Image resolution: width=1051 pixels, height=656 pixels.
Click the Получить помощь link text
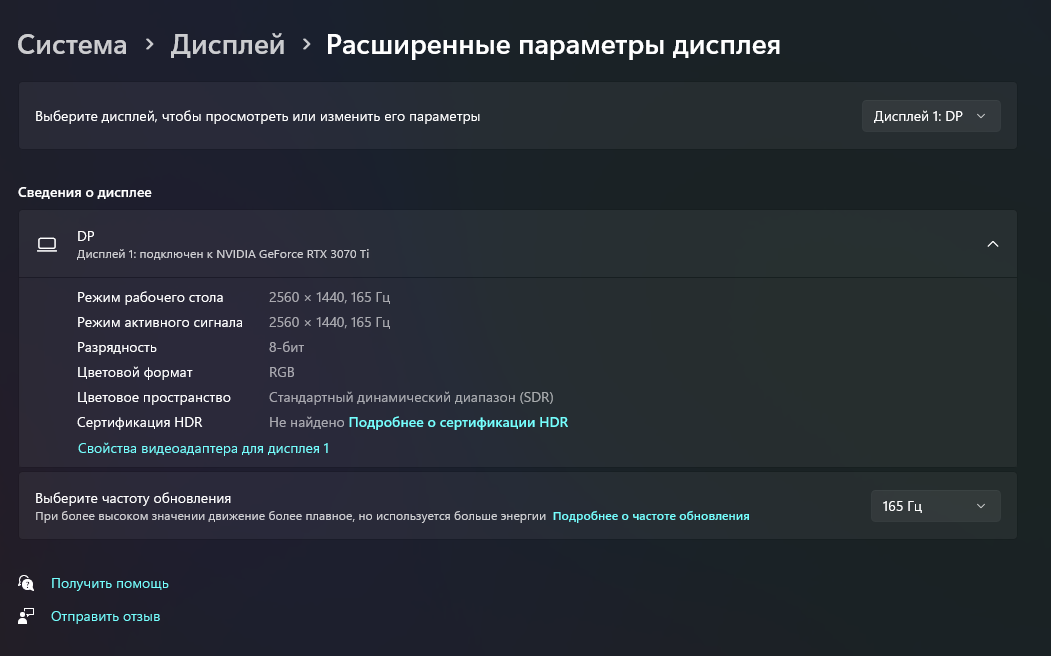tap(110, 583)
